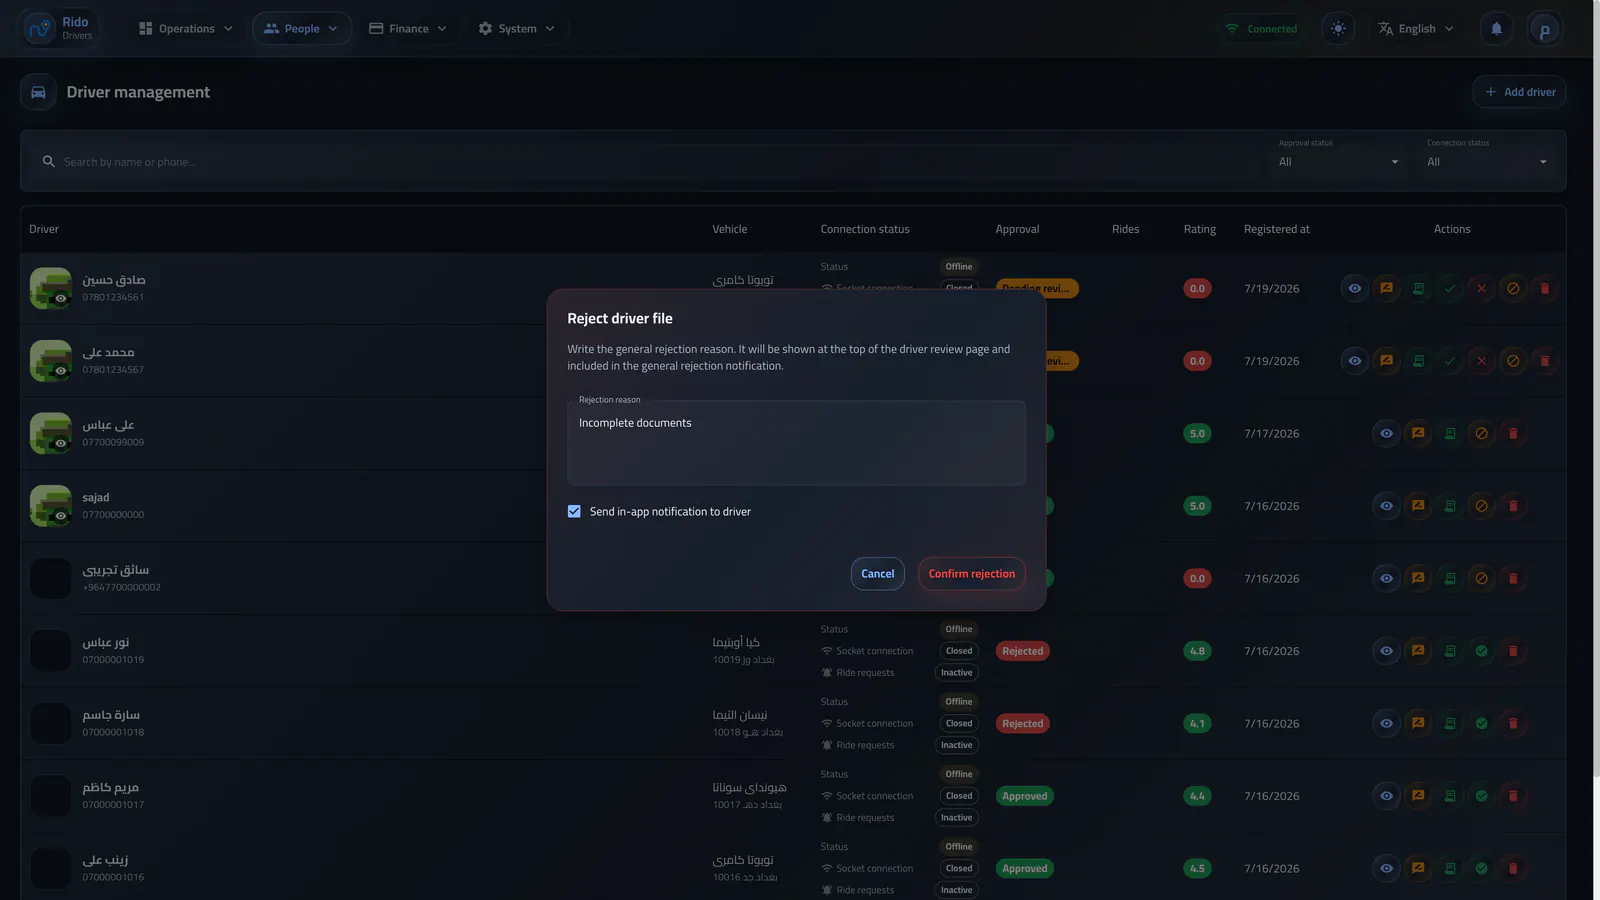Uncheck Send in-app notification to driver
This screenshot has width=1600, height=900.
click(574, 511)
